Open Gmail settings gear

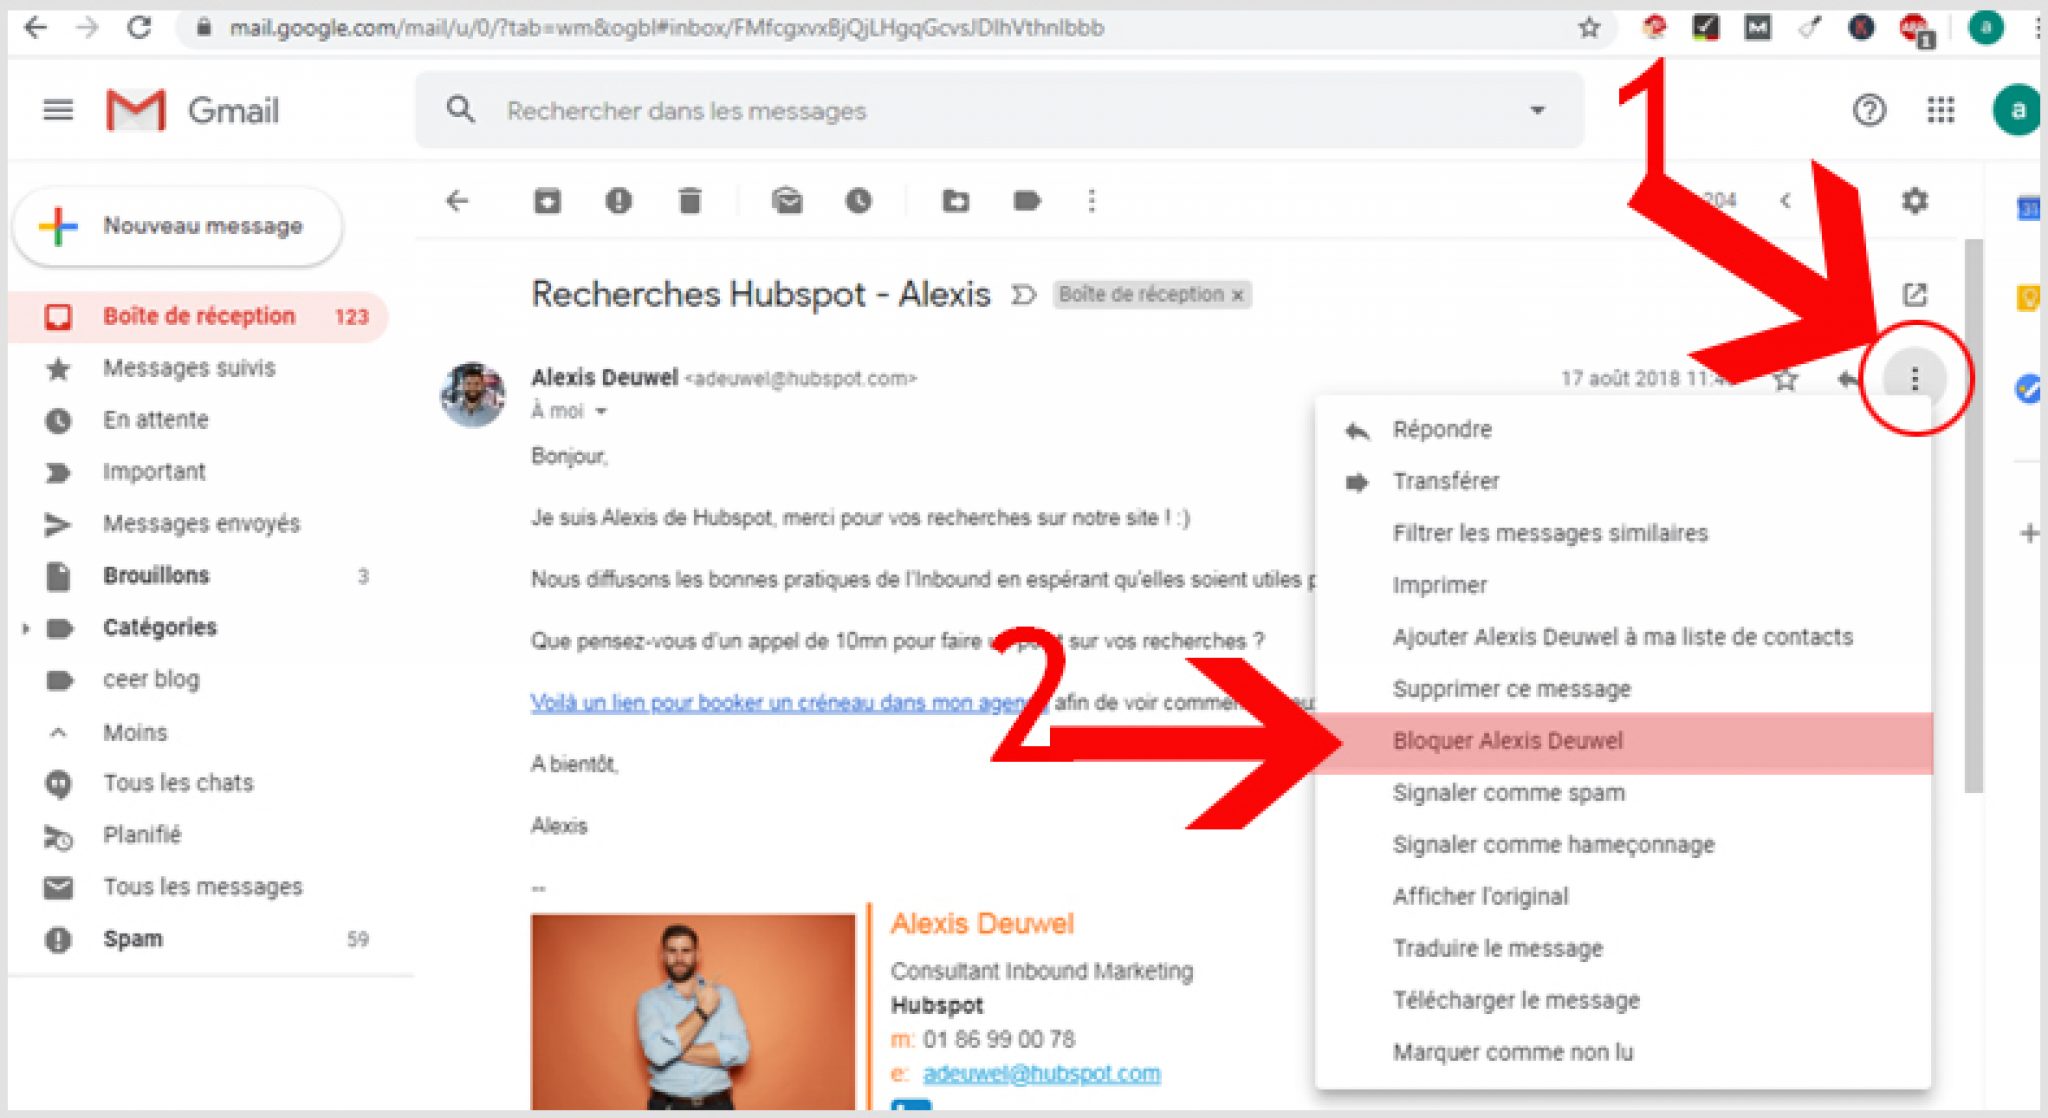pos(1914,201)
